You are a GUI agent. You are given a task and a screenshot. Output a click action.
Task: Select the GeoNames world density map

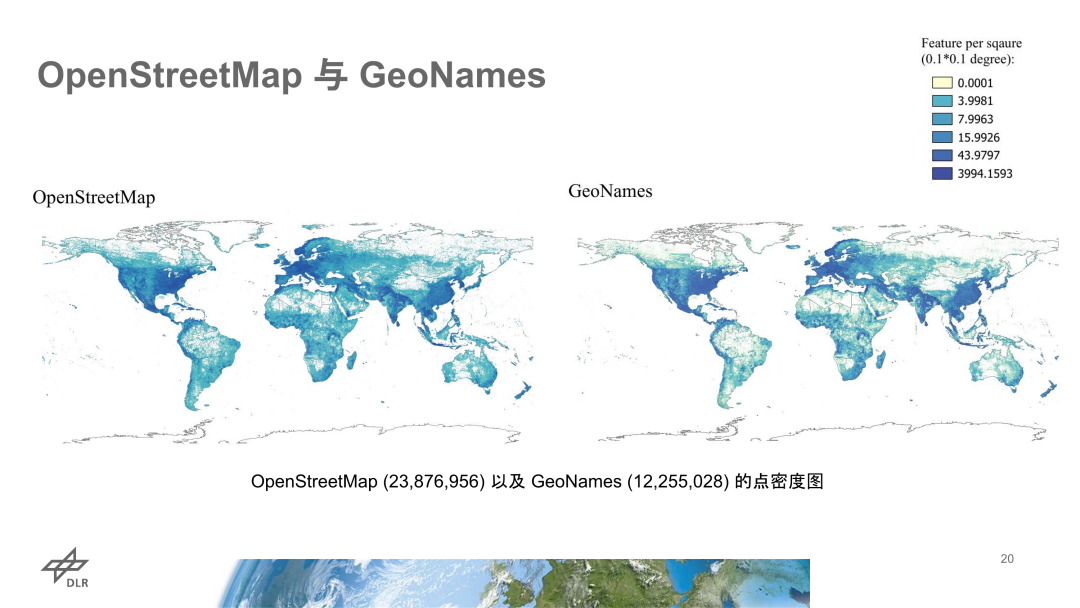click(x=818, y=331)
